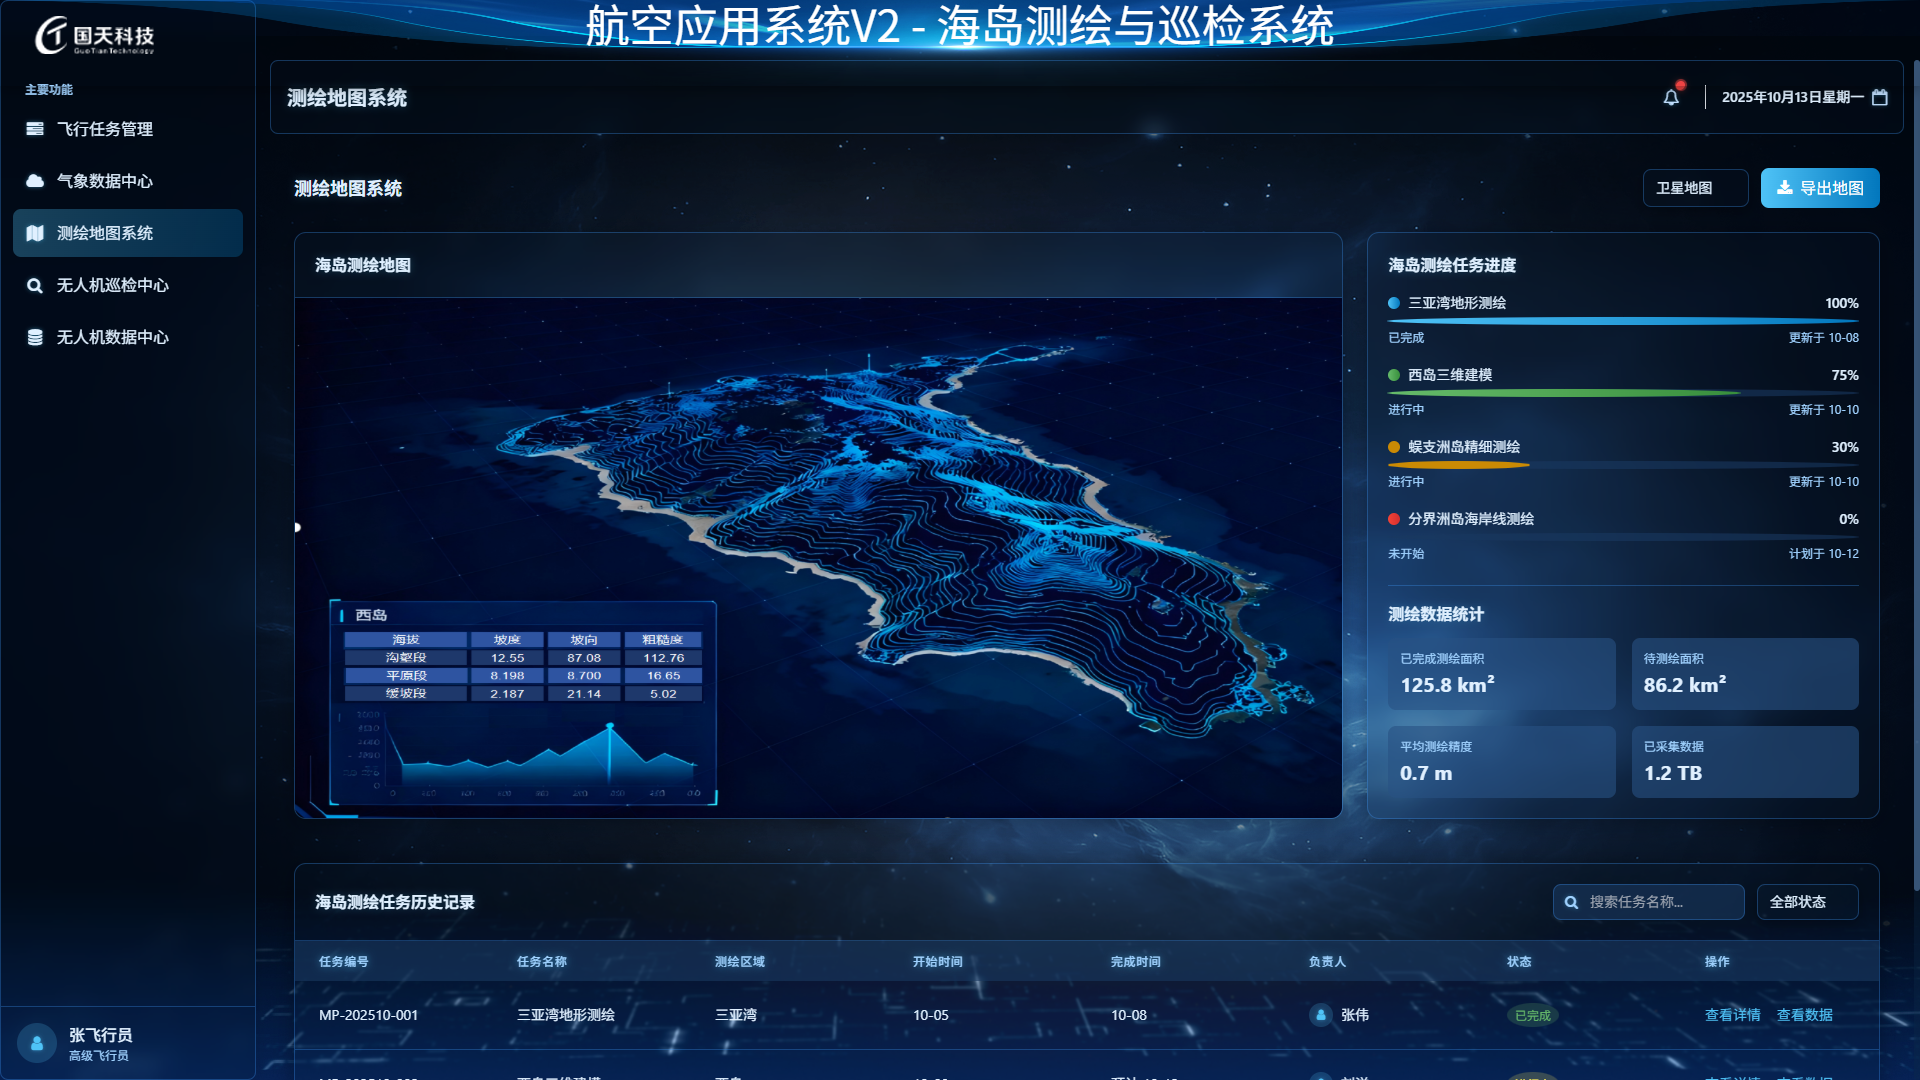The height and width of the screenshot is (1080, 1920).
Task: Open date picker showing 2025年10月13日
Action: (1792, 98)
